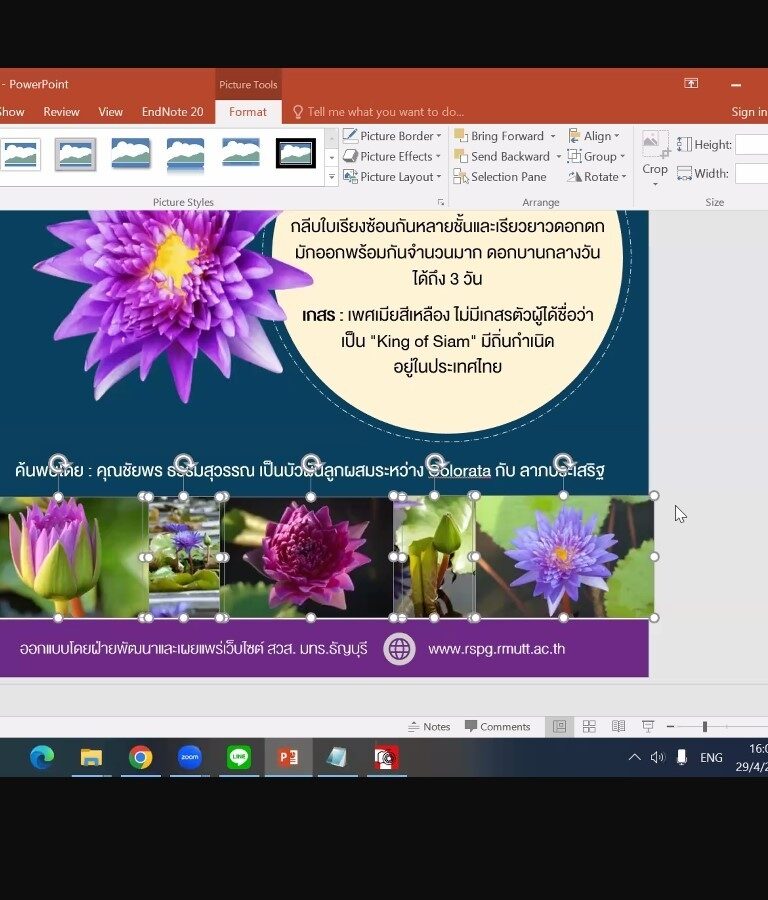Click the www.rspg.rmutt.ac.th text
This screenshot has width=768, height=900.
pos(497,649)
